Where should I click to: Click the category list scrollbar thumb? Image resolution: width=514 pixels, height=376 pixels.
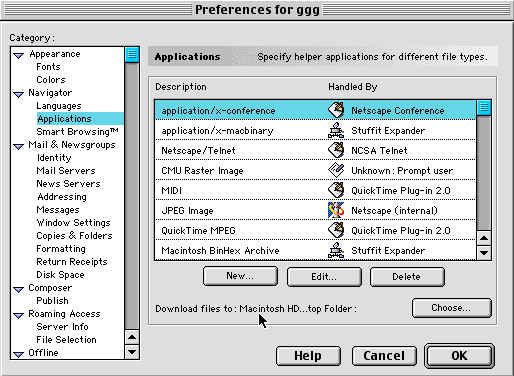[x=132, y=54]
